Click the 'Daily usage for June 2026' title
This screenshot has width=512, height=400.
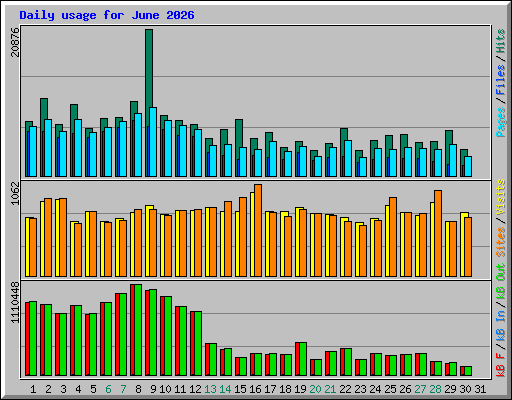pyautogui.click(x=107, y=15)
